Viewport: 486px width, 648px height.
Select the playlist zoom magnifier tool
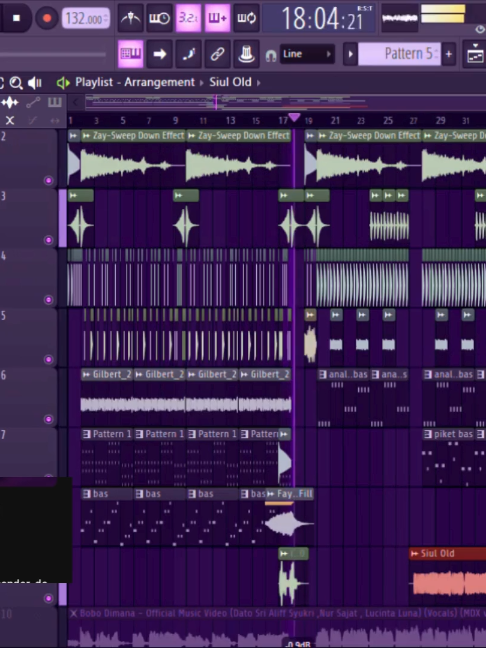16,83
